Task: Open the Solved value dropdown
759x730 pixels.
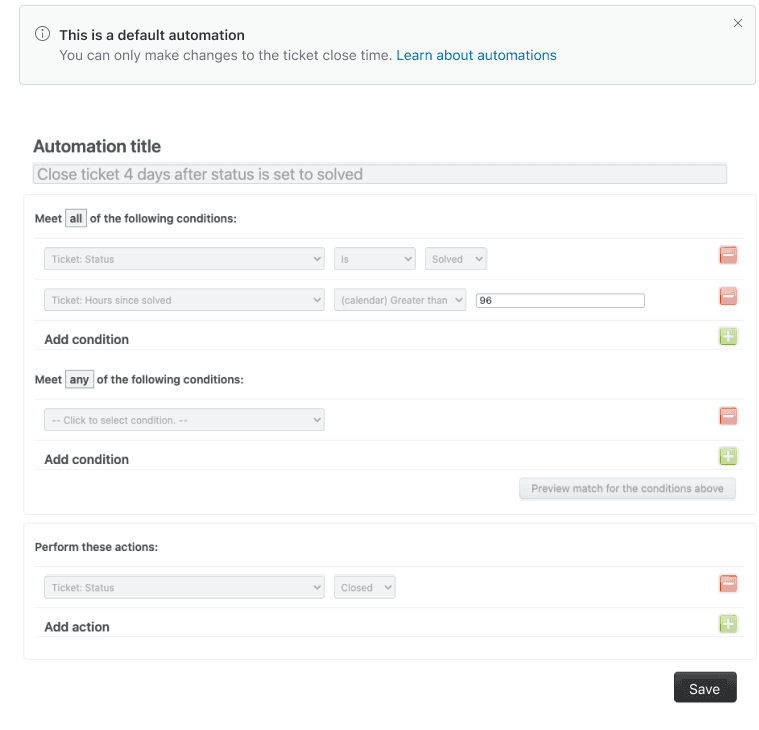Action: pyautogui.click(x=455, y=259)
